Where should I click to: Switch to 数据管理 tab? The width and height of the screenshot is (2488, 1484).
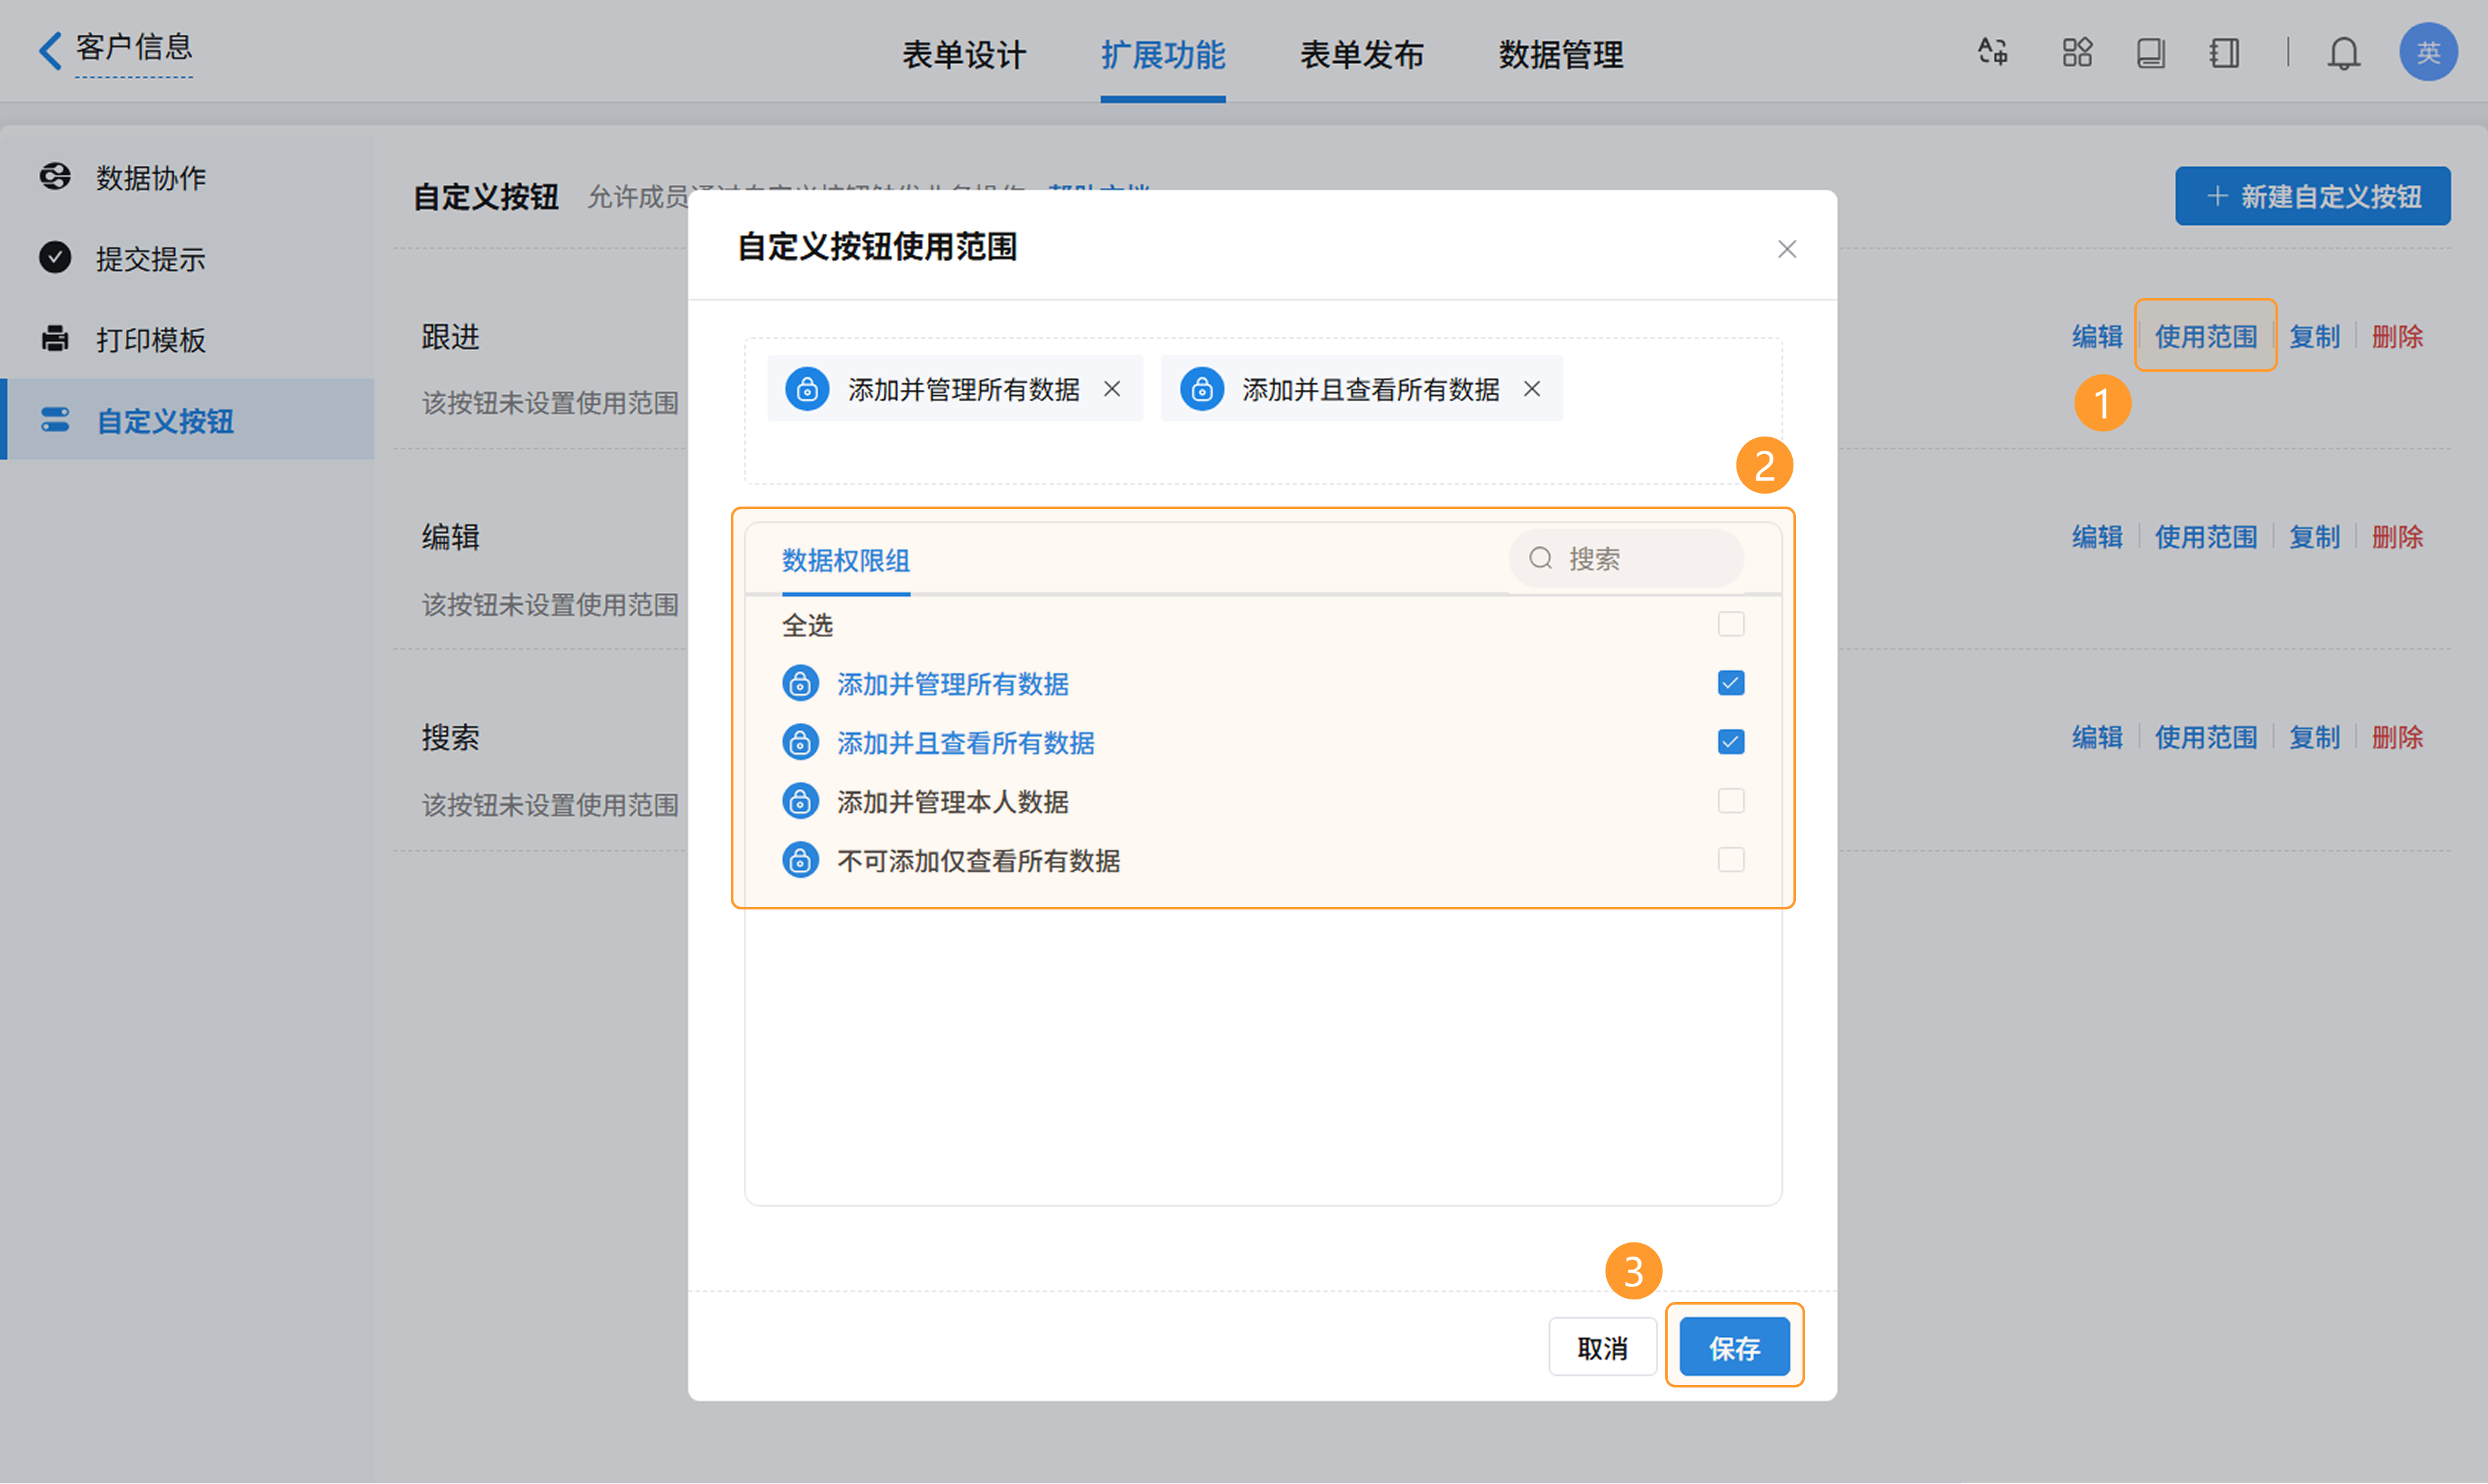coord(1560,55)
